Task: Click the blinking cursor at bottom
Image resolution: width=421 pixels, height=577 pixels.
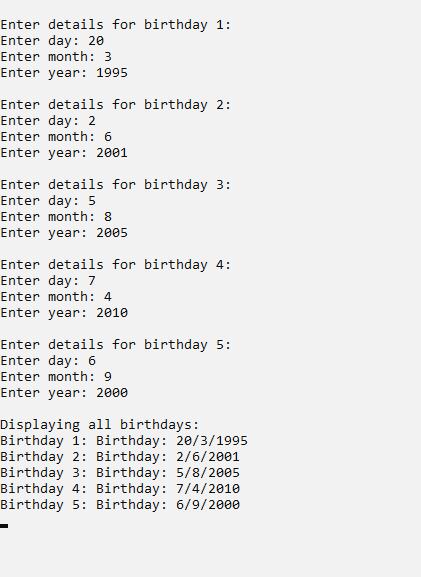Action: click(4, 526)
